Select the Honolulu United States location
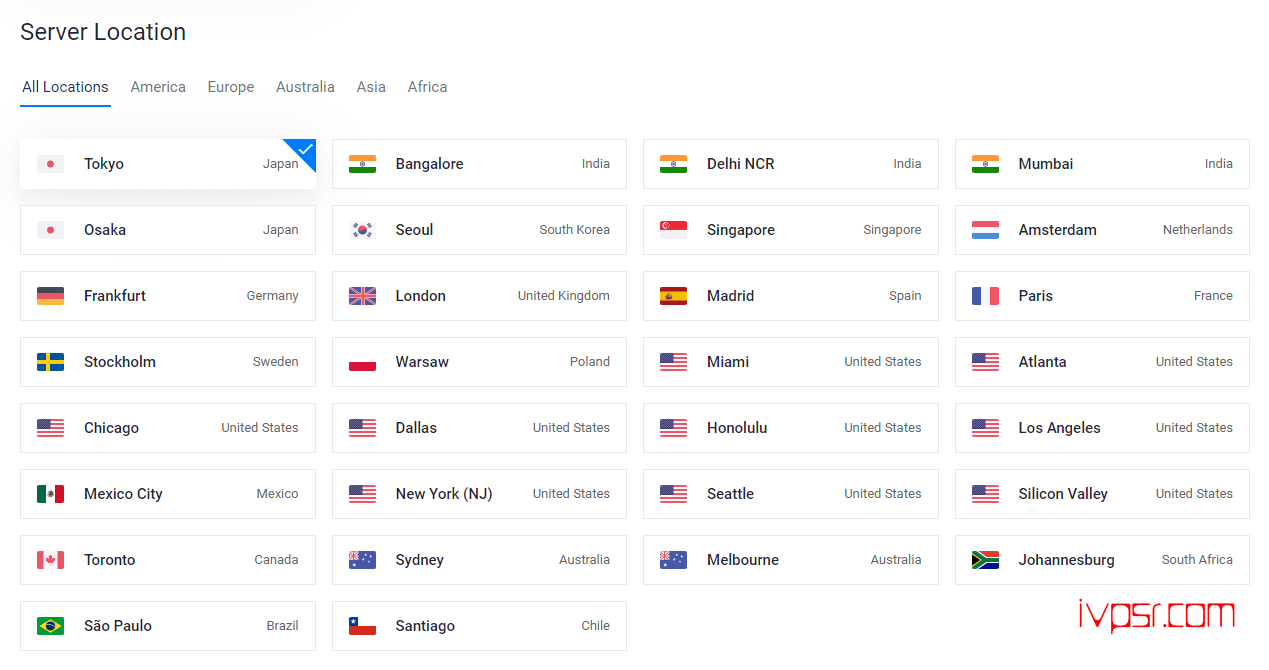Viewport: 1269px width, 670px height. coord(790,428)
